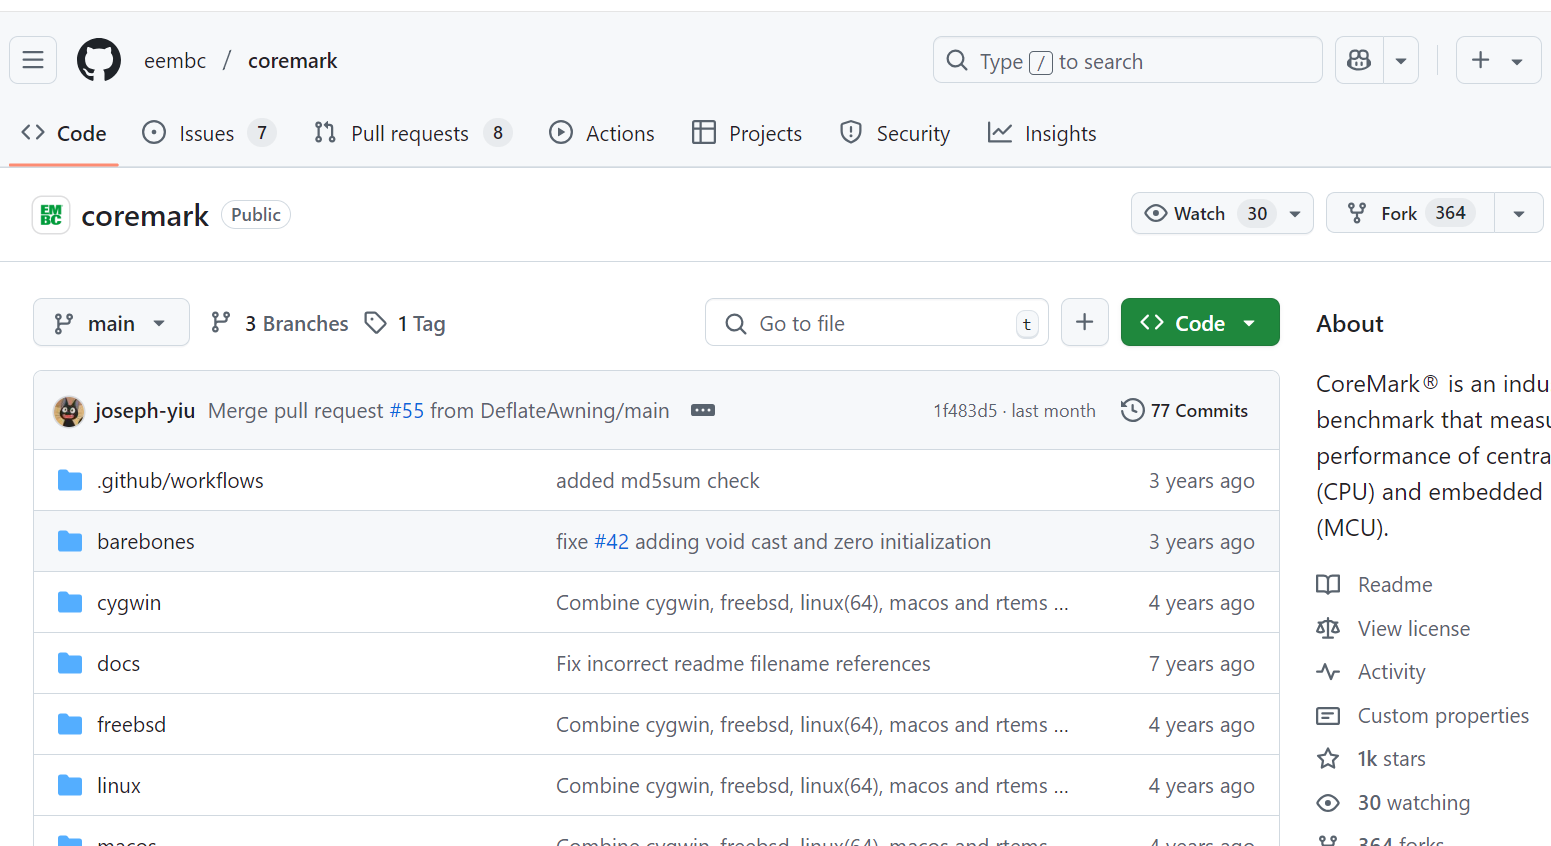1551x846 pixels.
Task: Open the Actions tab
Action: point(602,133)
